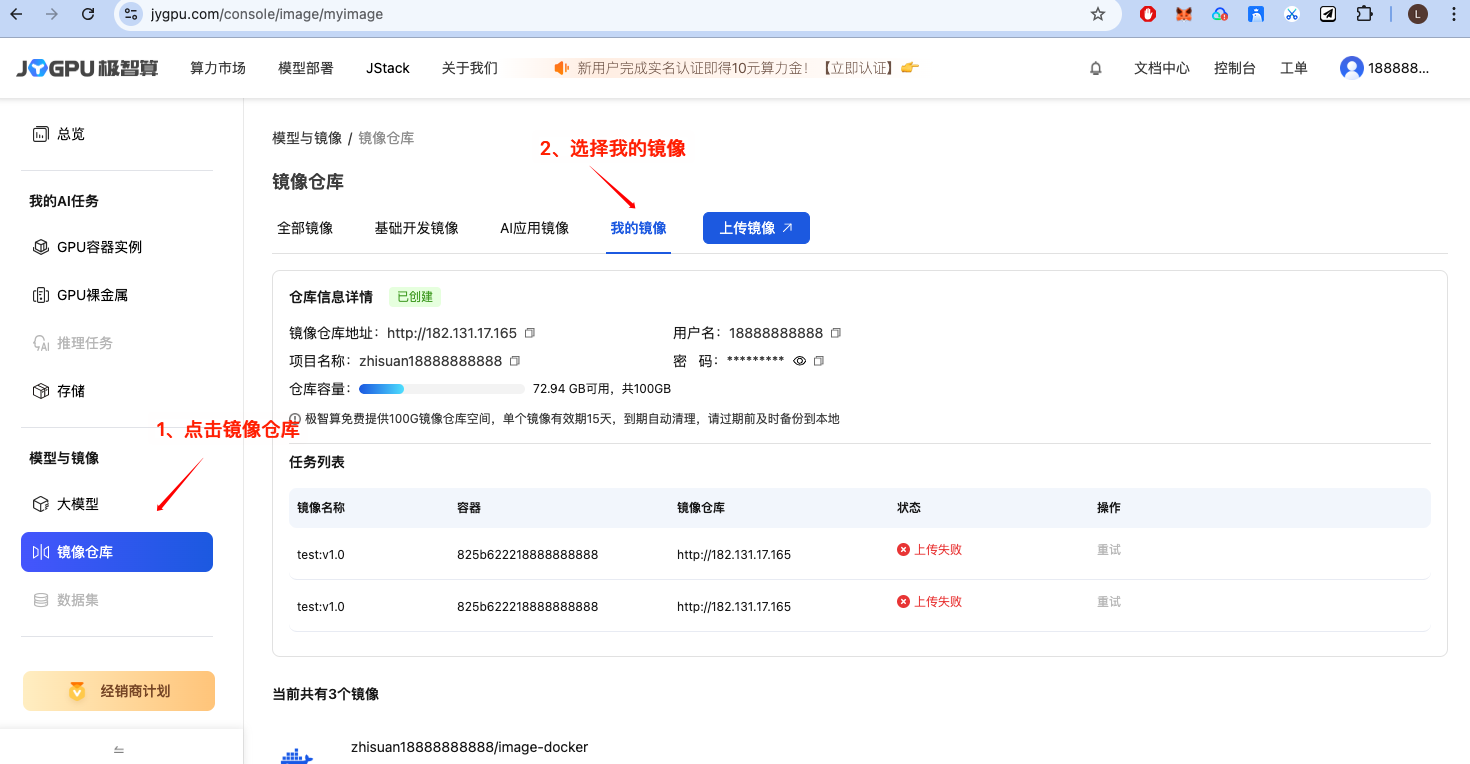Copy the project name zhisuan18888888888
Viewport: 1470px width, 764px height.
click(x=515, y=361)
